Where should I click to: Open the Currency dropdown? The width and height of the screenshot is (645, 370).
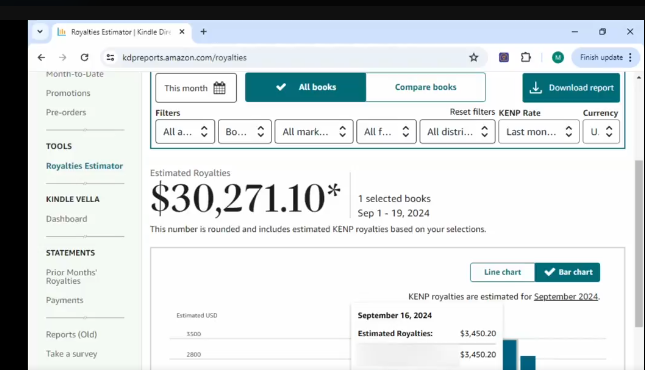pyautogui.click(x=601, y=132)
